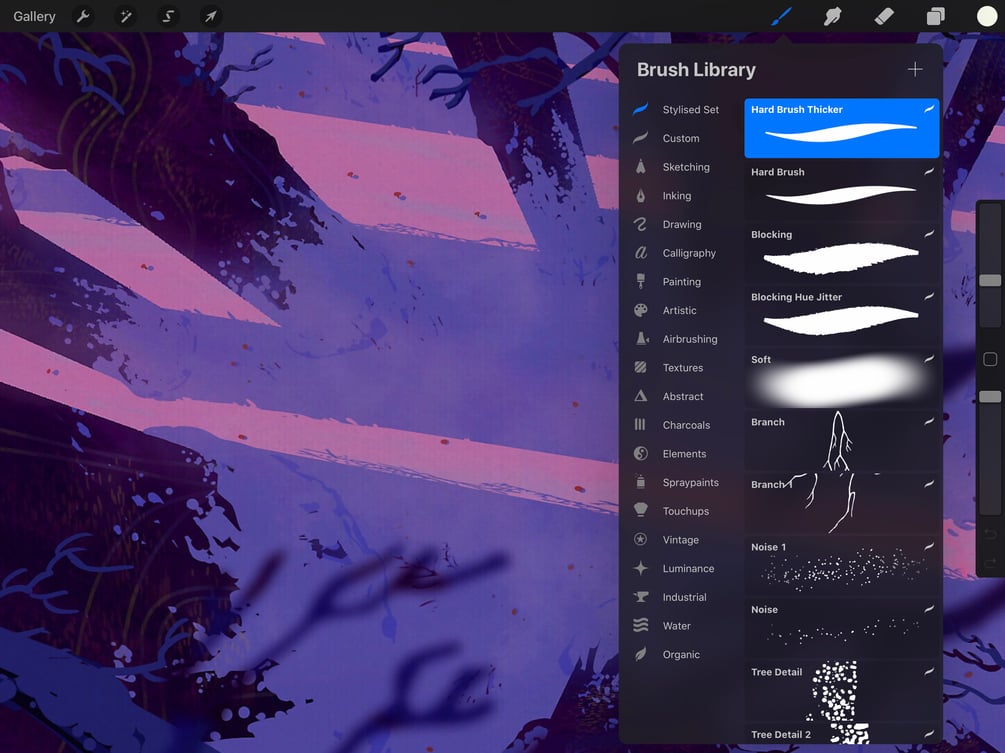Image resolution: width=1005 pixels, height=753 pixels.
Task: Open the Sketching brush category
Action: (679, 167)
